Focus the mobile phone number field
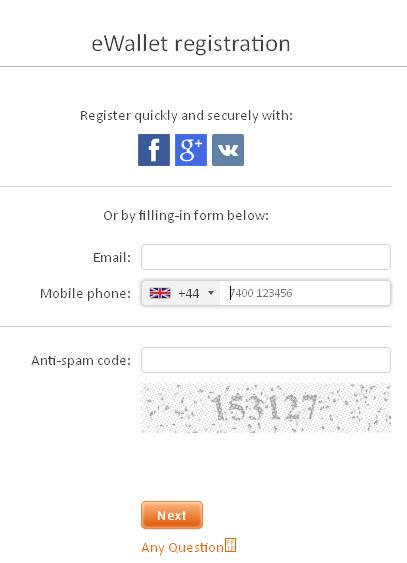 coord(305,293)
